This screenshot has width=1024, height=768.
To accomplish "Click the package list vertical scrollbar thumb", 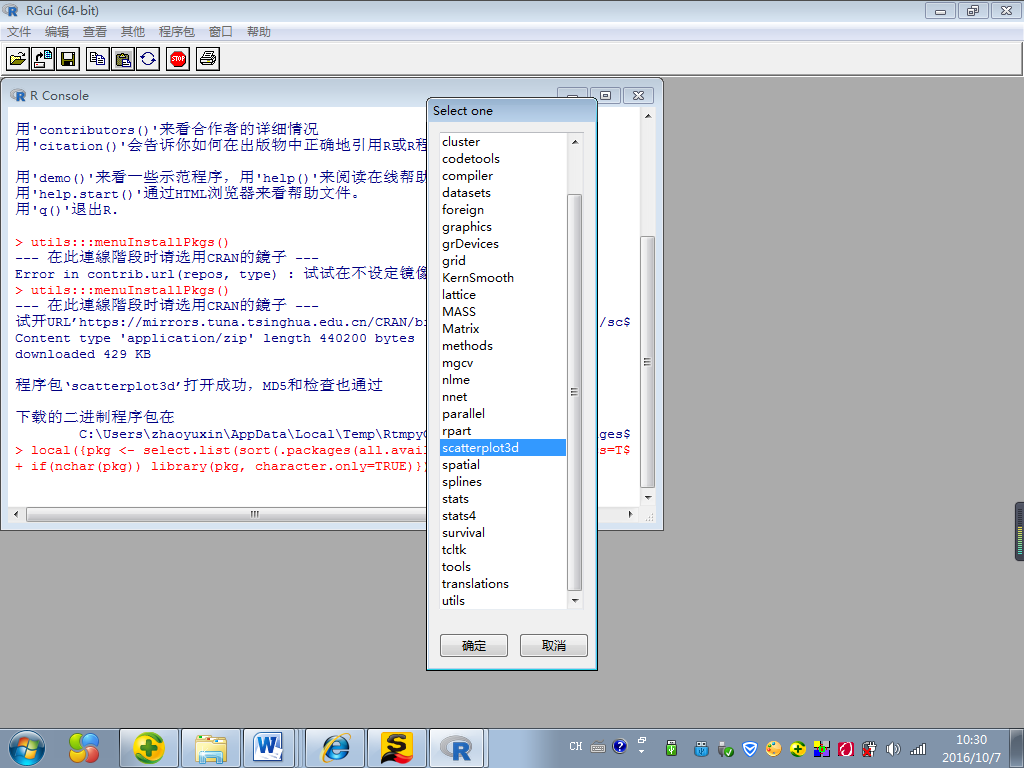I will point(575,392).
